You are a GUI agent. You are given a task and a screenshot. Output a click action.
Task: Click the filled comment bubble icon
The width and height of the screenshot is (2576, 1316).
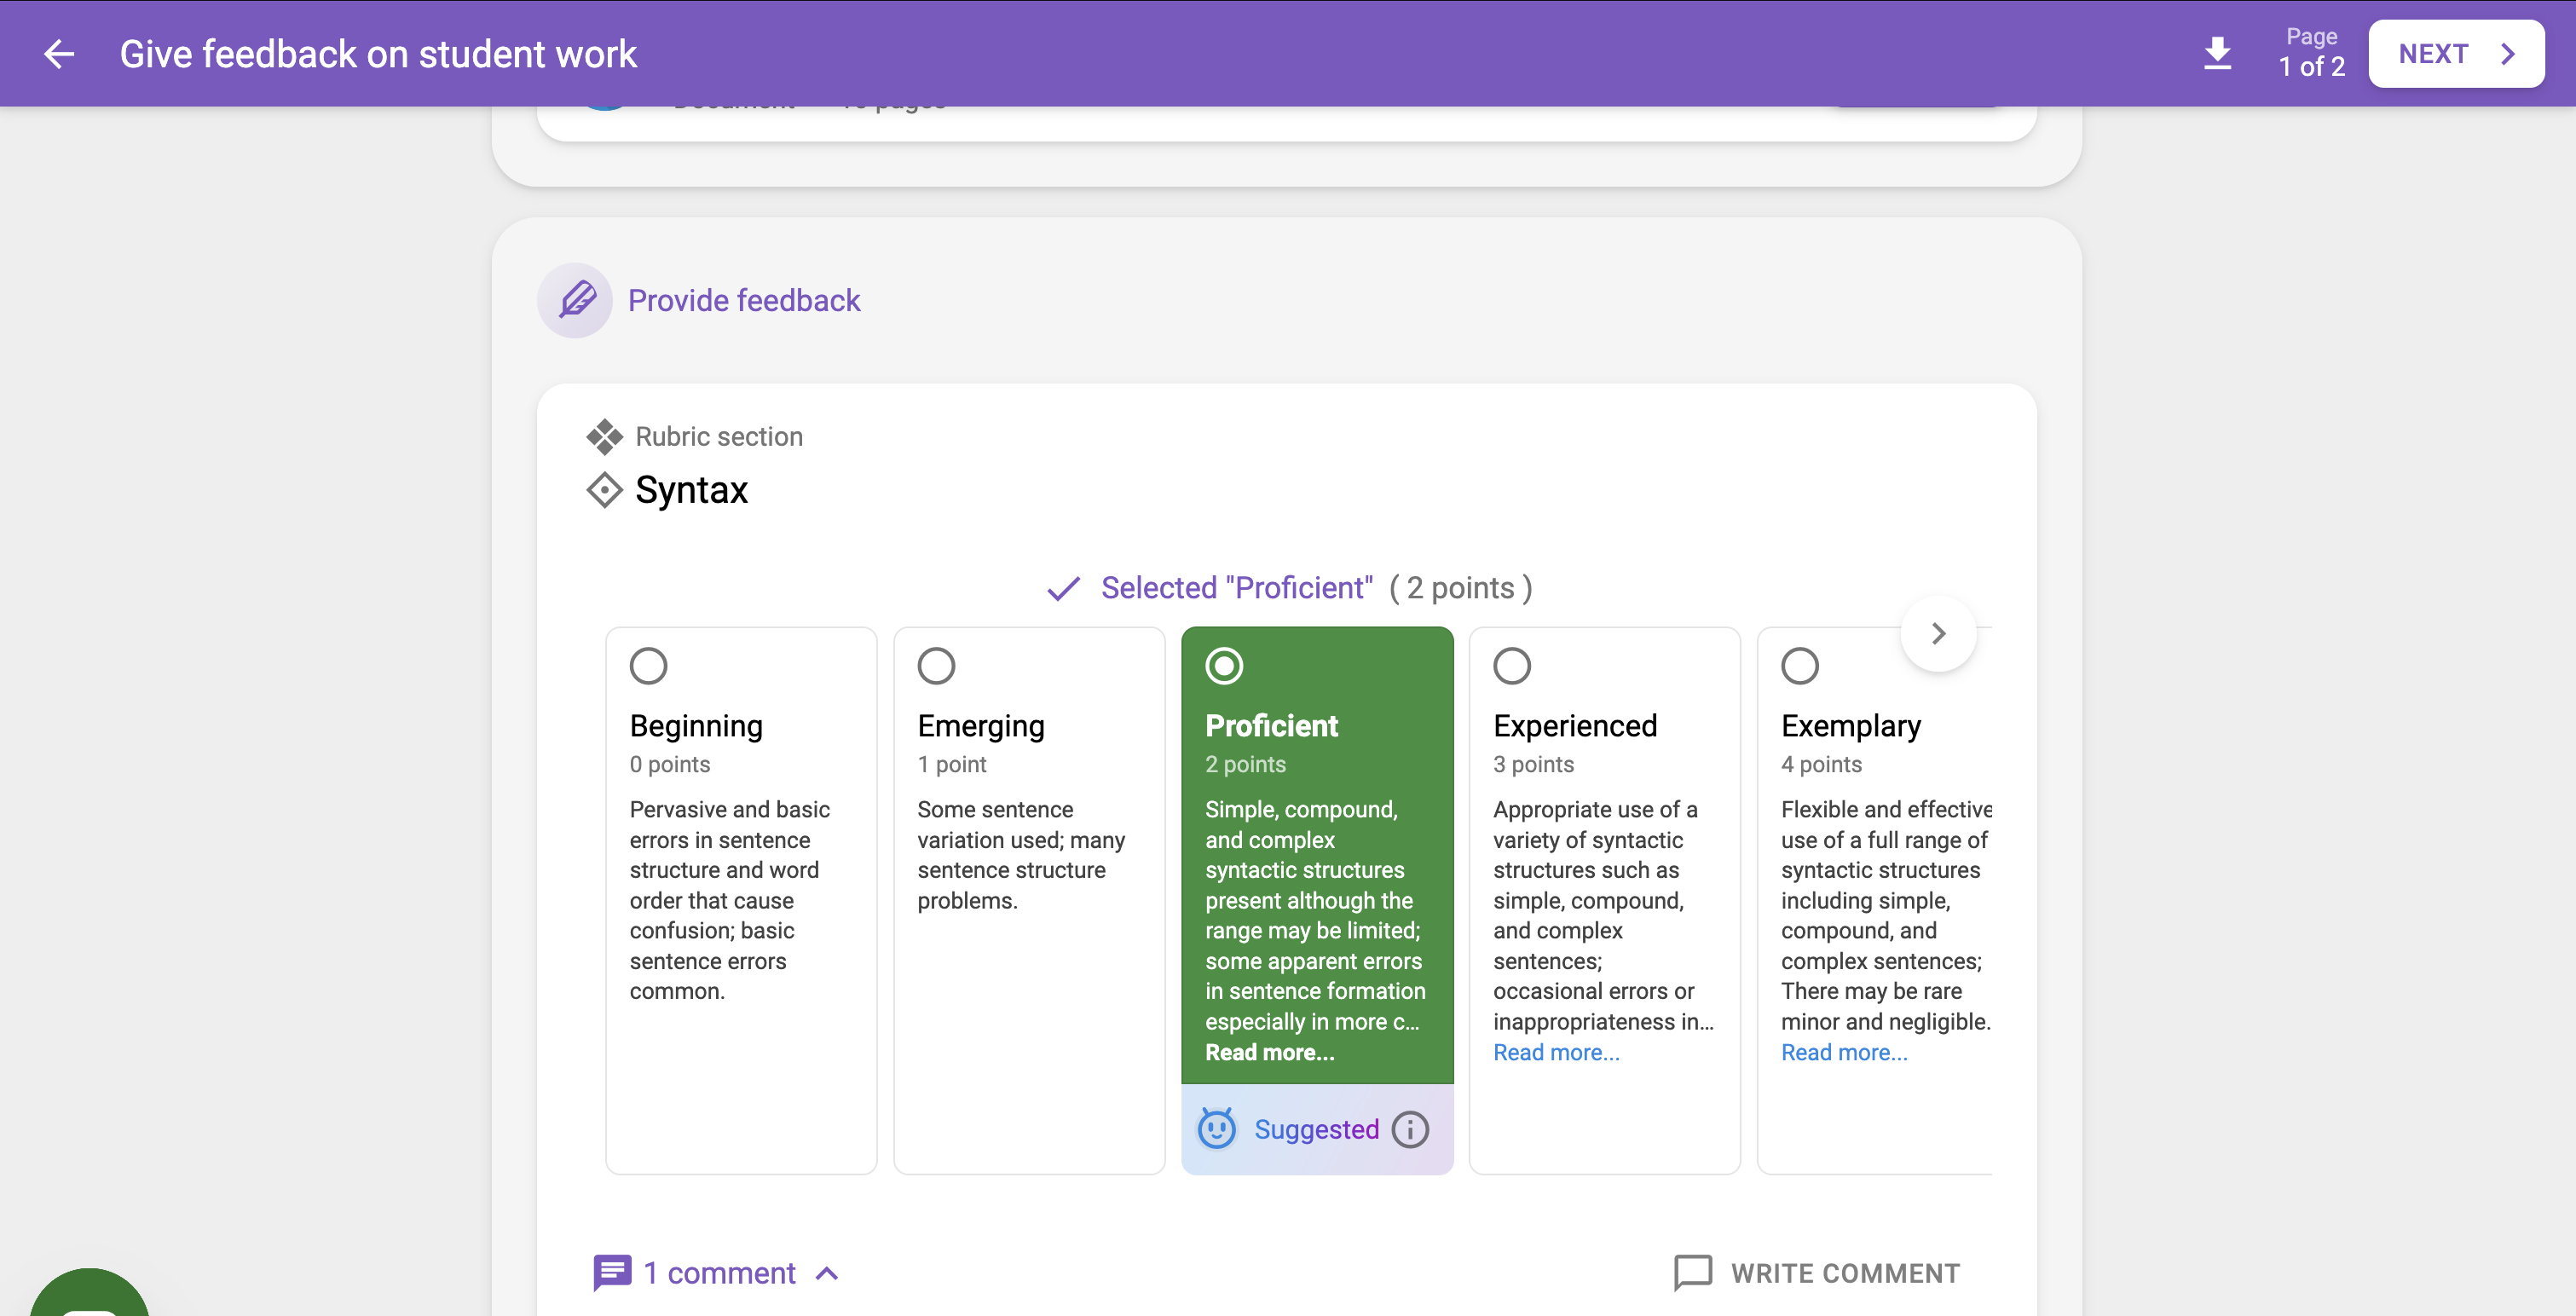pyautogui.click(x=612, y=1272)
